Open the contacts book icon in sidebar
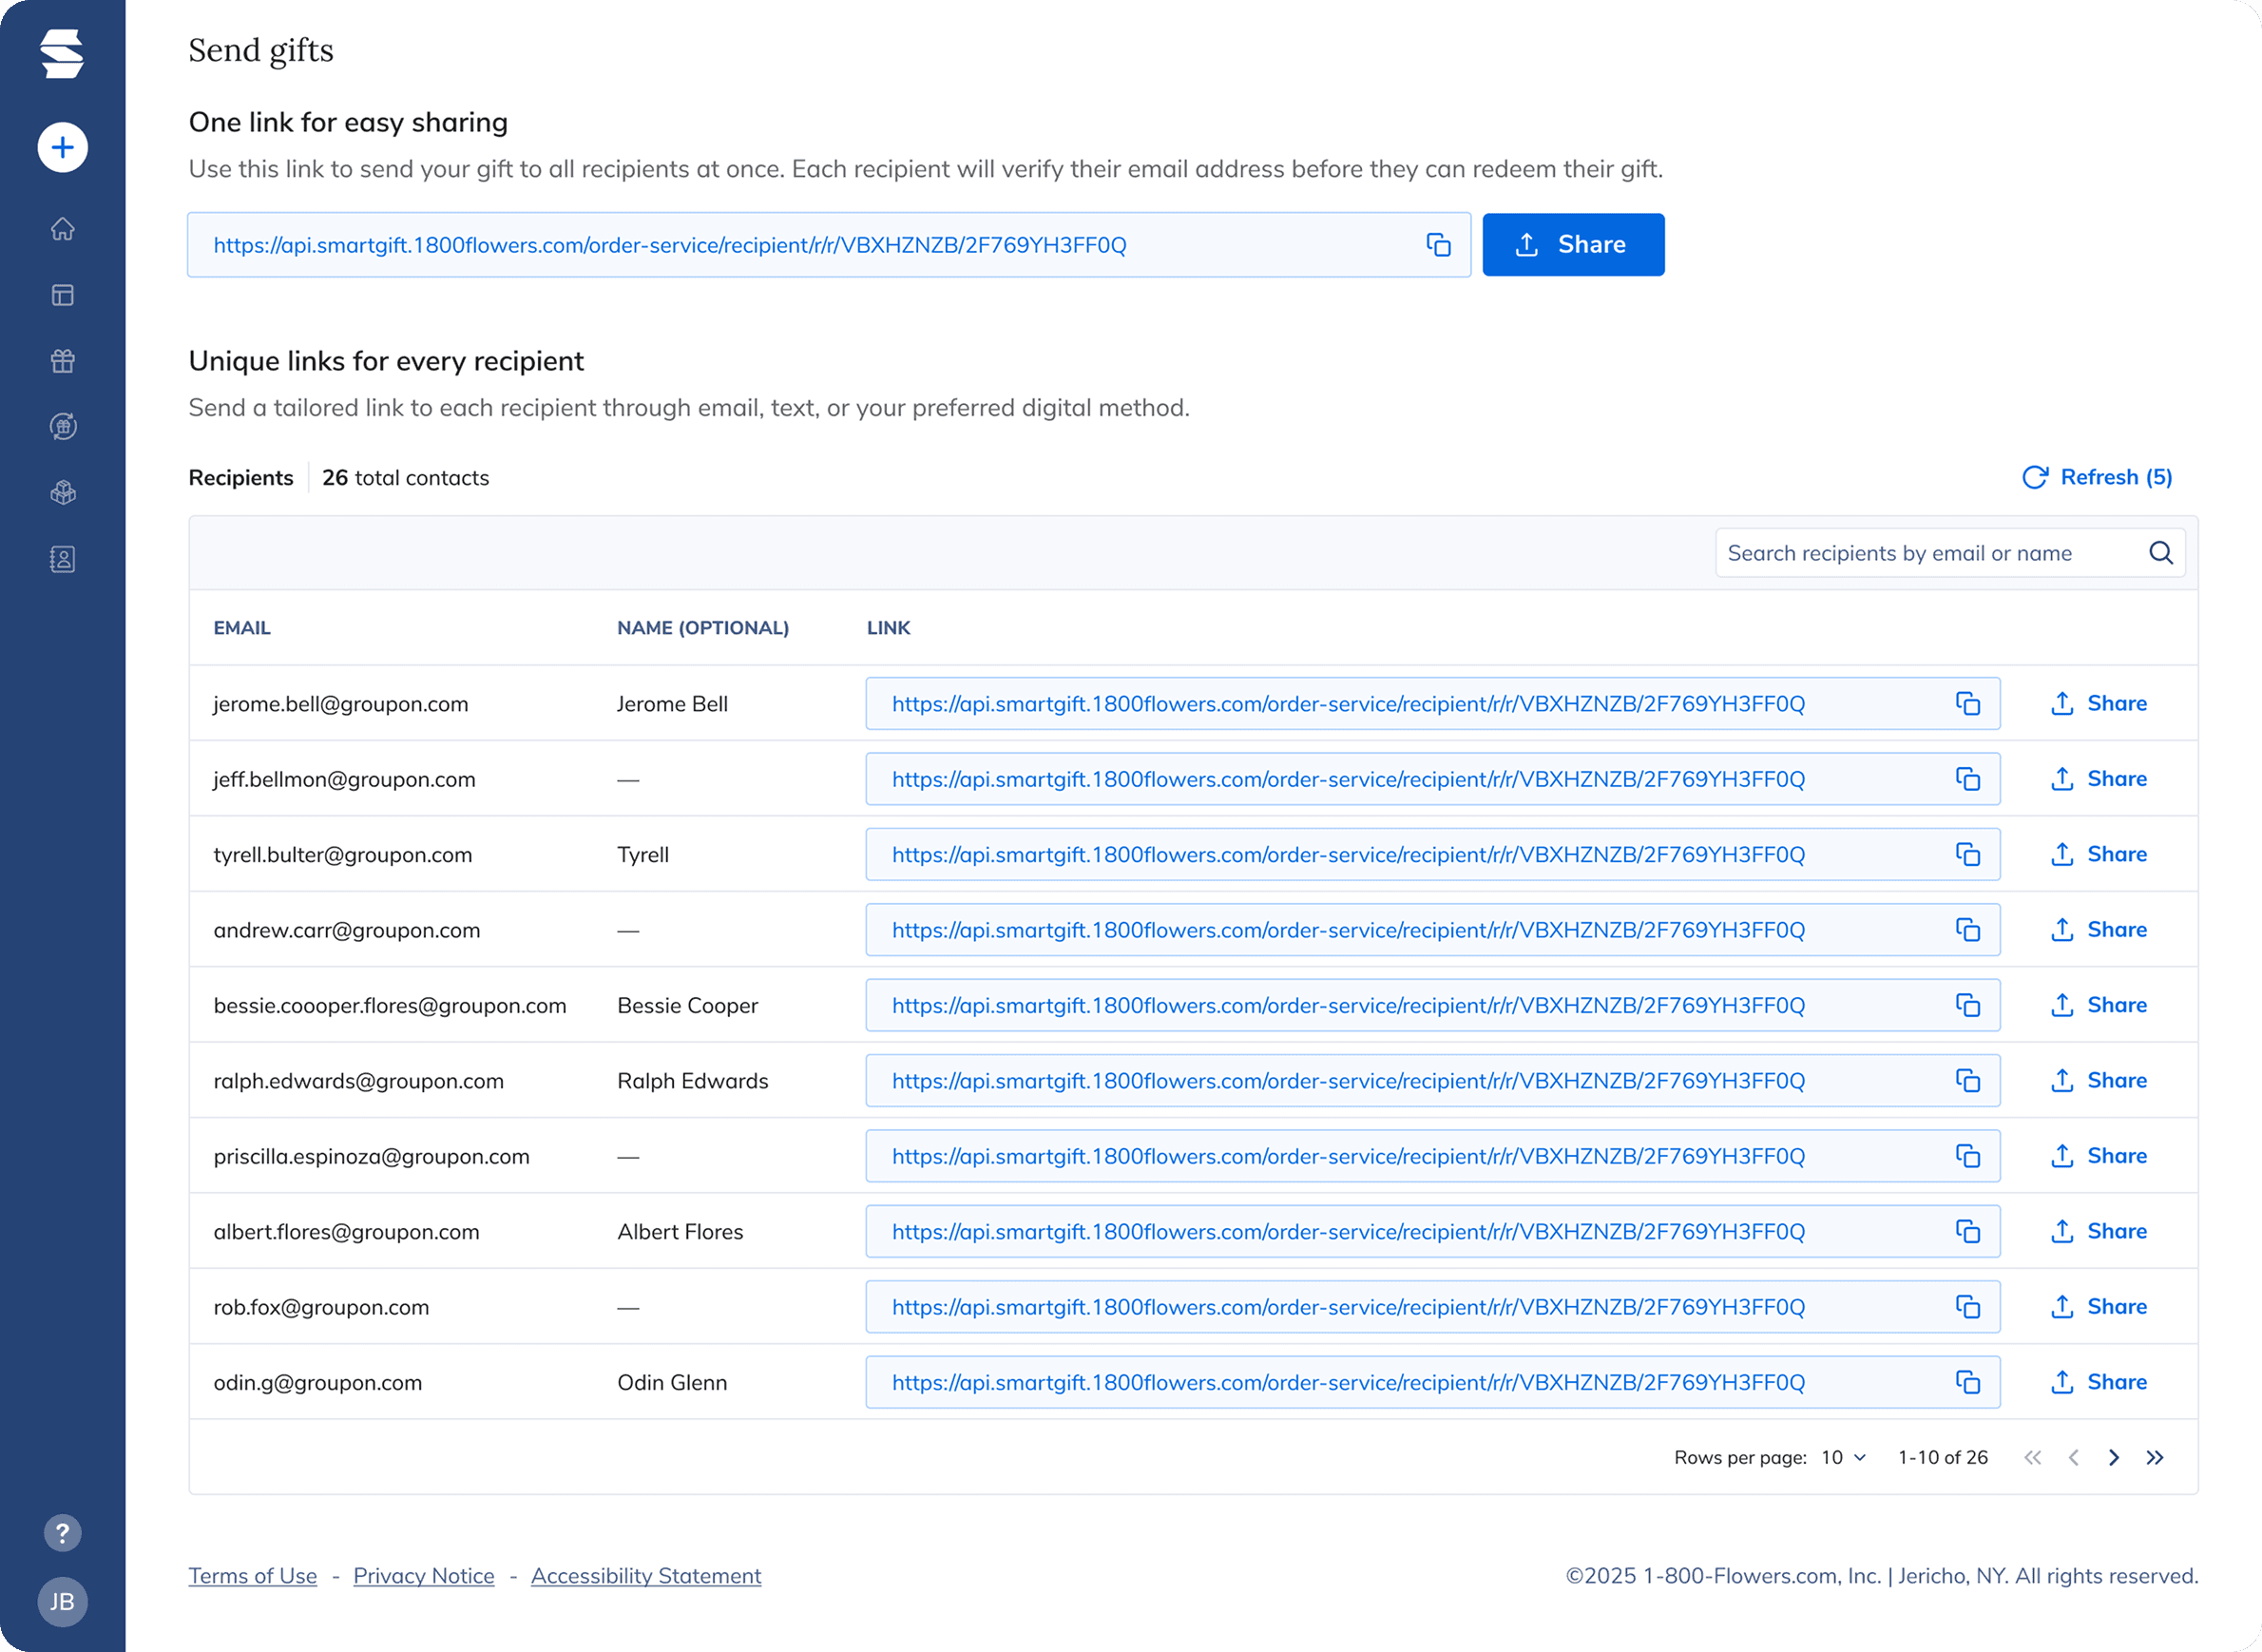 [x=62, y=559]
